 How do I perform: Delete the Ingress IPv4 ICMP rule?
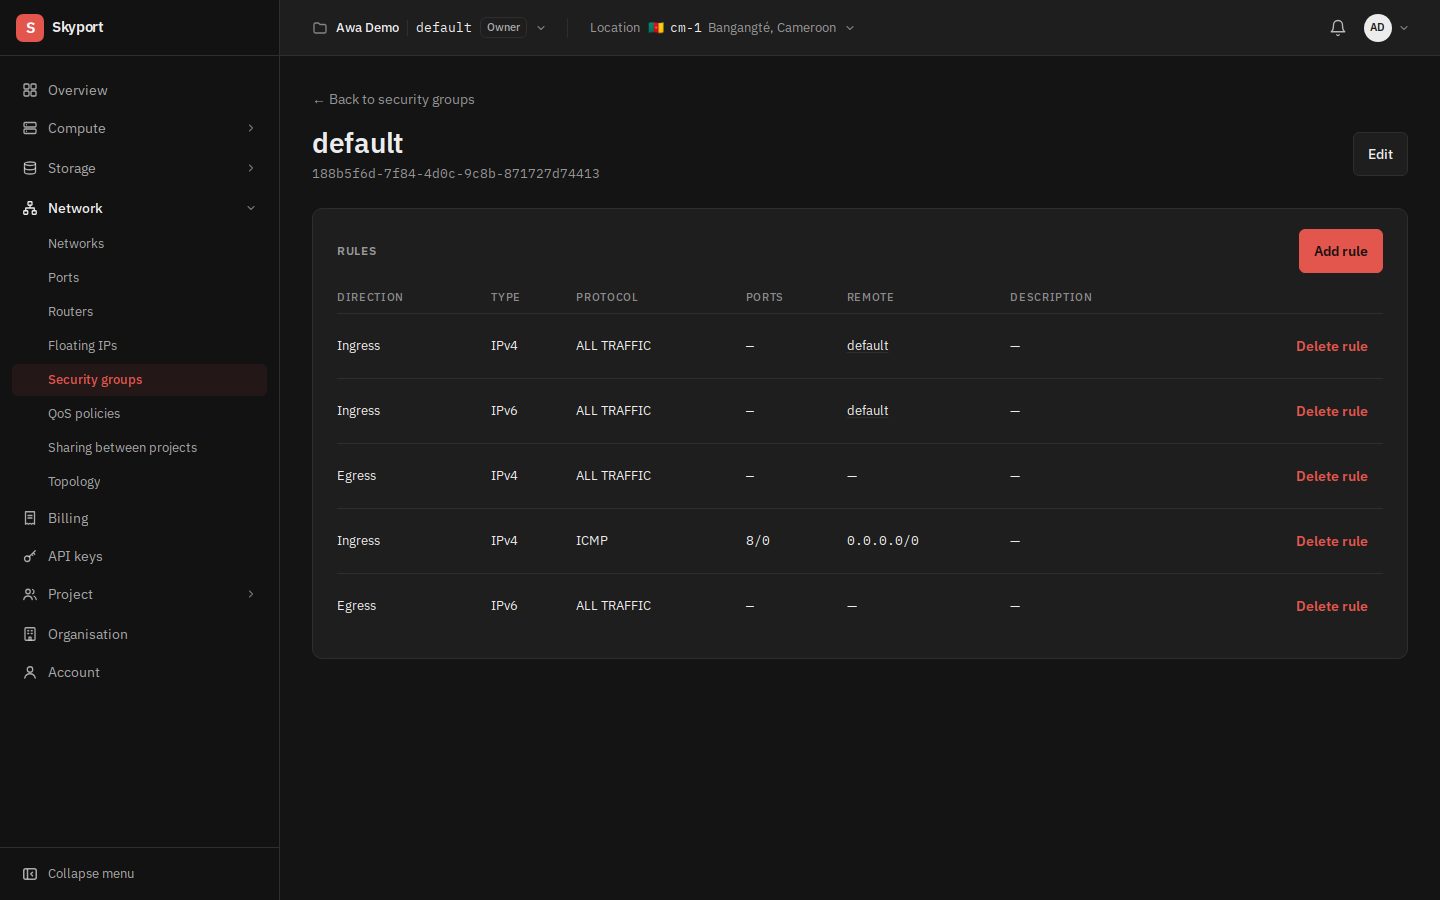[x=1331, y=541]
